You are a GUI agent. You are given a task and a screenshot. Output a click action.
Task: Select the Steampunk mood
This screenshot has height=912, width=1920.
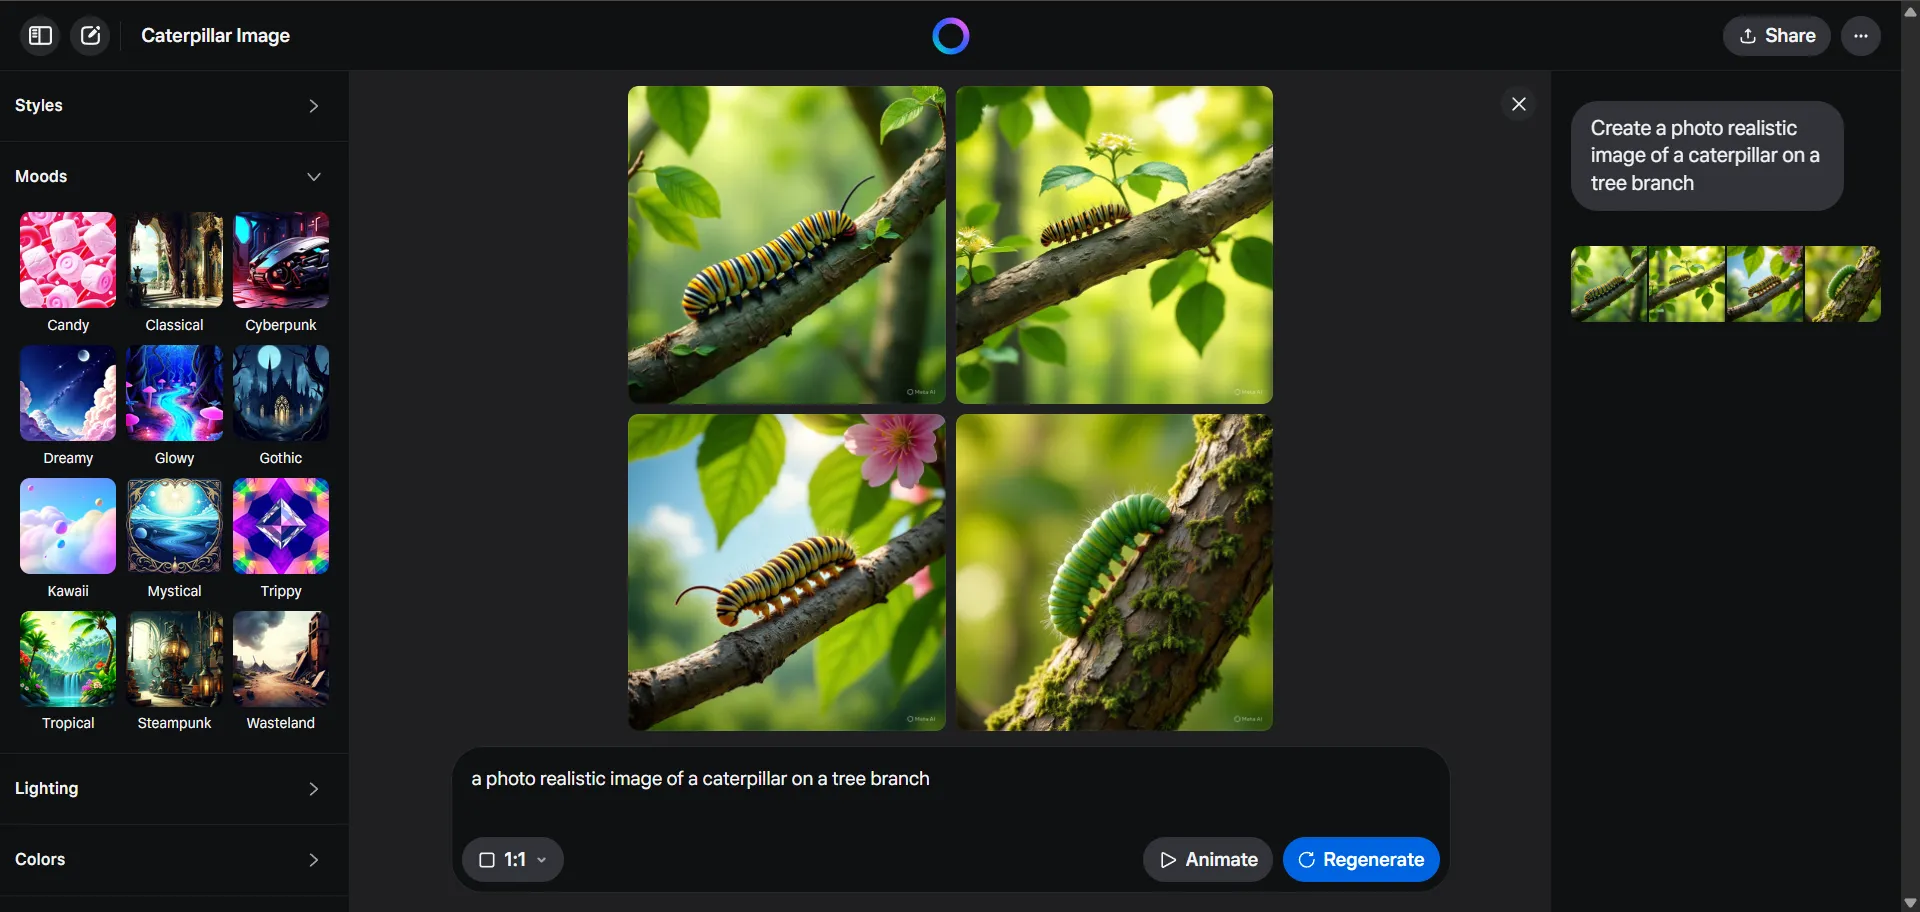(x=174, y=658)
